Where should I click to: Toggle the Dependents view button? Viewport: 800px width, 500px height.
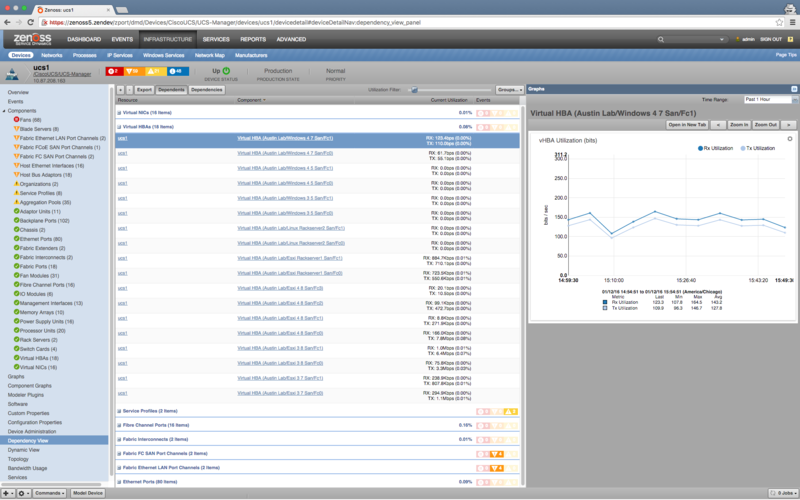[x=171, y=90]
